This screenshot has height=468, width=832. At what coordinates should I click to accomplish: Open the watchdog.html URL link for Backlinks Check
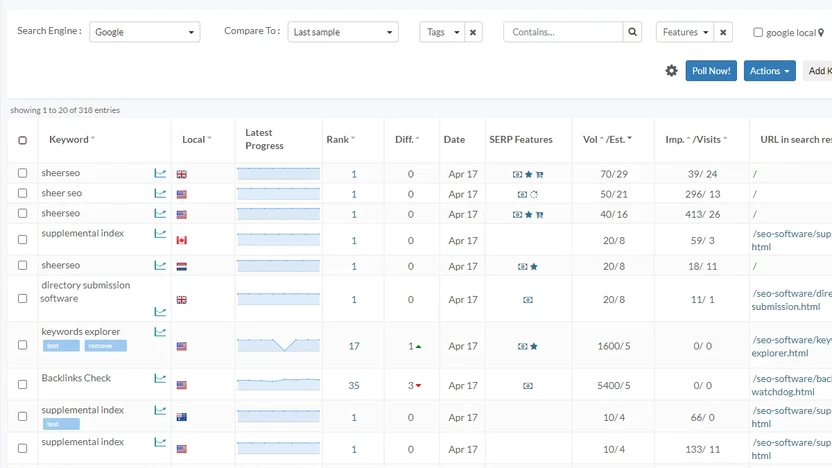(x=783, y=392)
